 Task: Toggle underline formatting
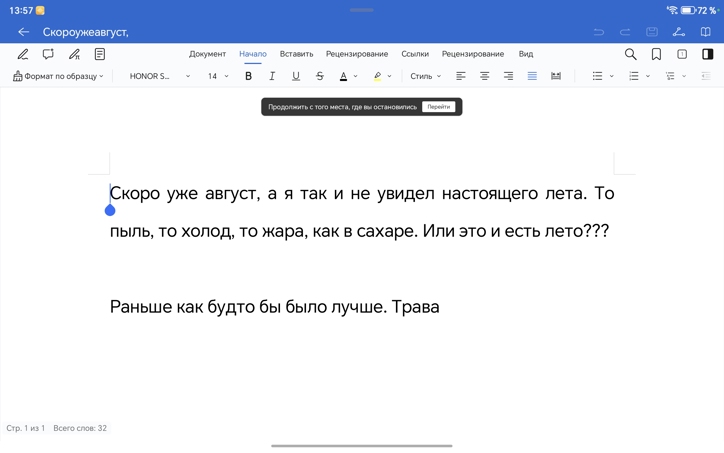[x=295, y=76]
